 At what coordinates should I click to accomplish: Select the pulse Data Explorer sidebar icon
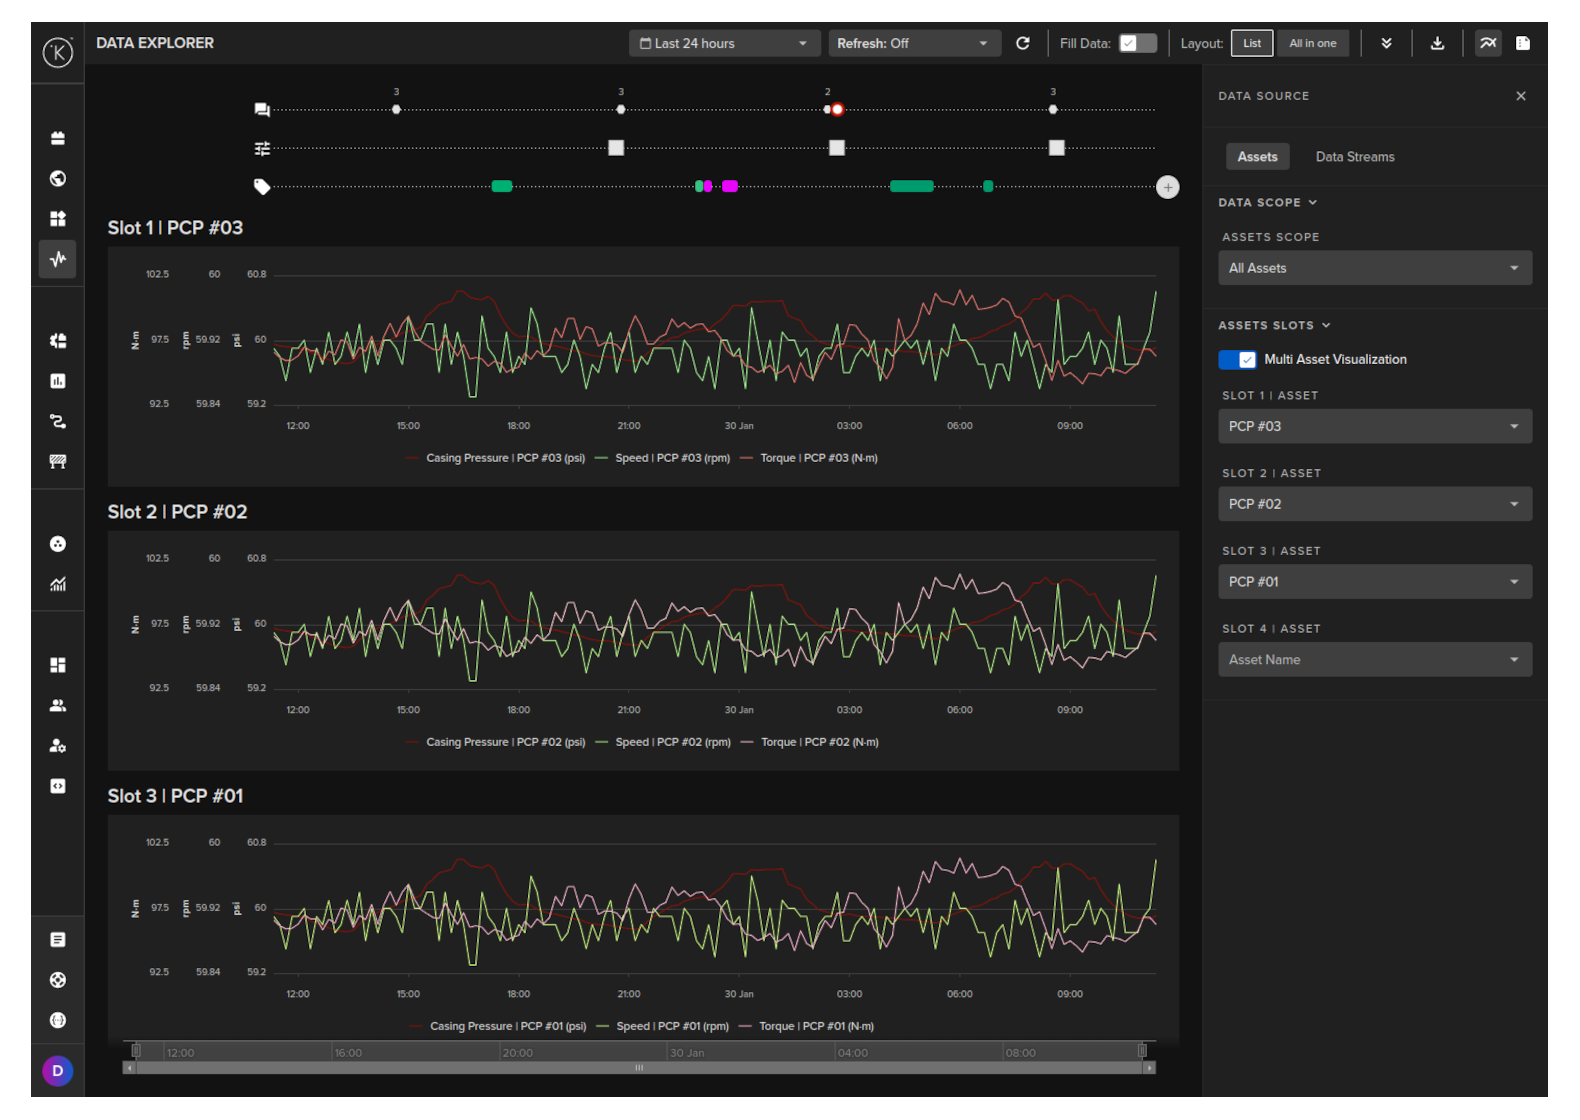click(58, 259)
